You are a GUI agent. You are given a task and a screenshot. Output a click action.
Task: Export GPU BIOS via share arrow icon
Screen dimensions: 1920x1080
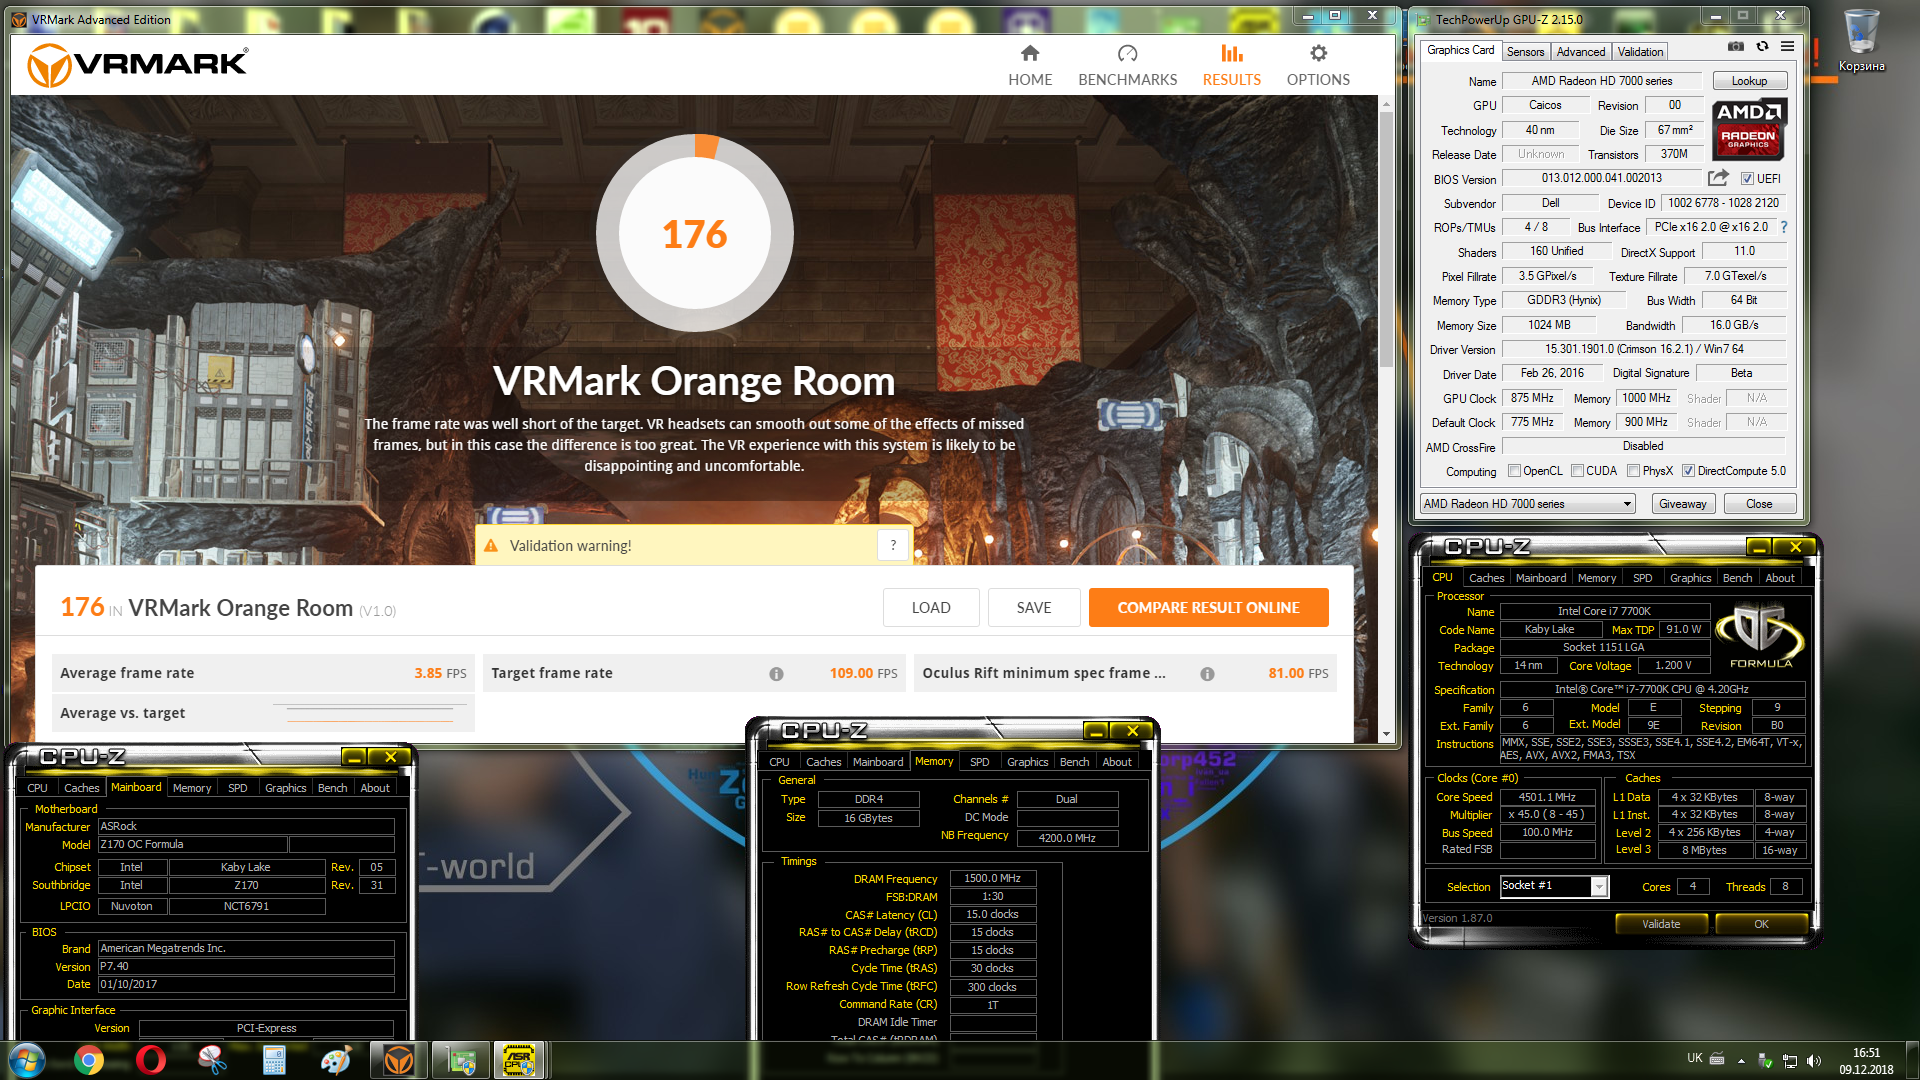(x=1718, y=178)
